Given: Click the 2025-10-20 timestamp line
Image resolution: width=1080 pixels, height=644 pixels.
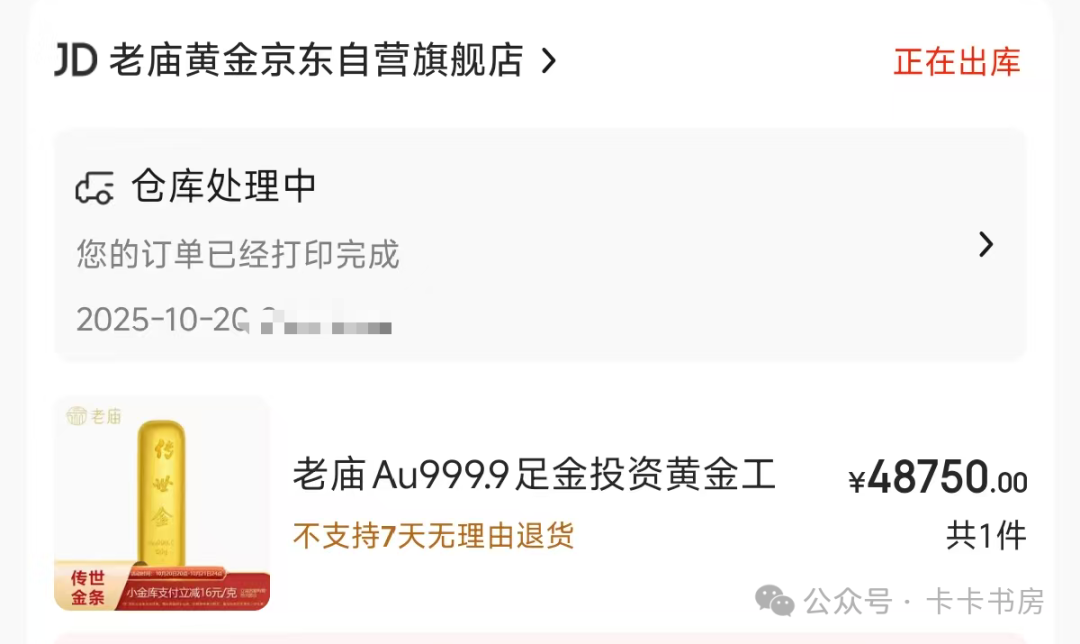Looking at the screenshot, I should (x=233, y=320).
